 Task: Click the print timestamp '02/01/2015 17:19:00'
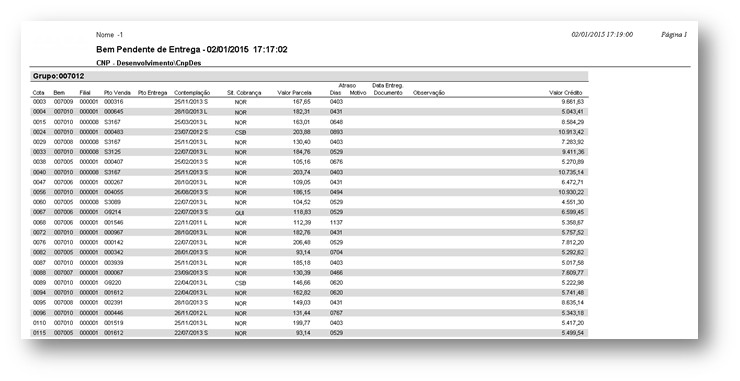pos(602,34)
